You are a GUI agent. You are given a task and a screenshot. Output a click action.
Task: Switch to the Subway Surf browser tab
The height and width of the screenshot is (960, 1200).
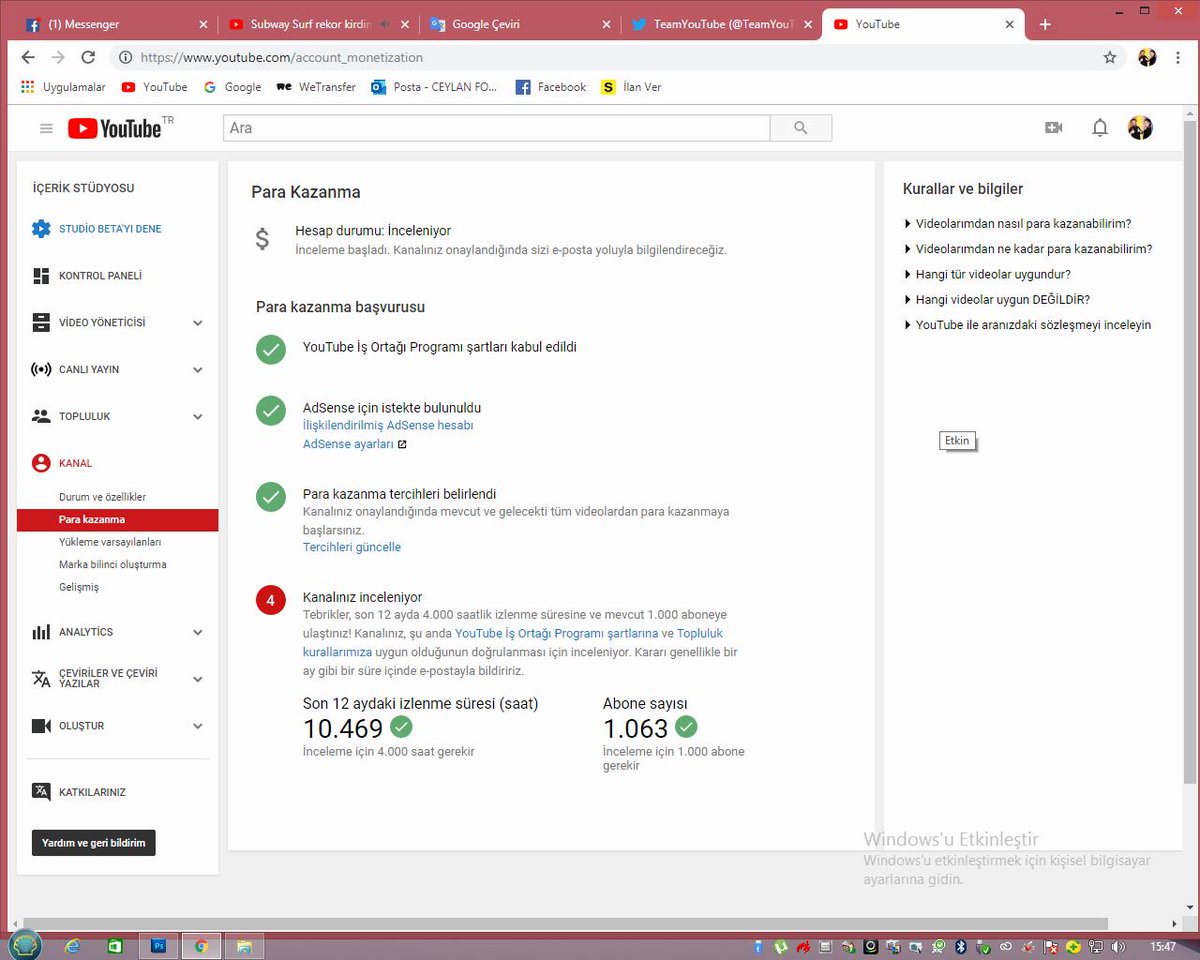[x=319, y=24]
